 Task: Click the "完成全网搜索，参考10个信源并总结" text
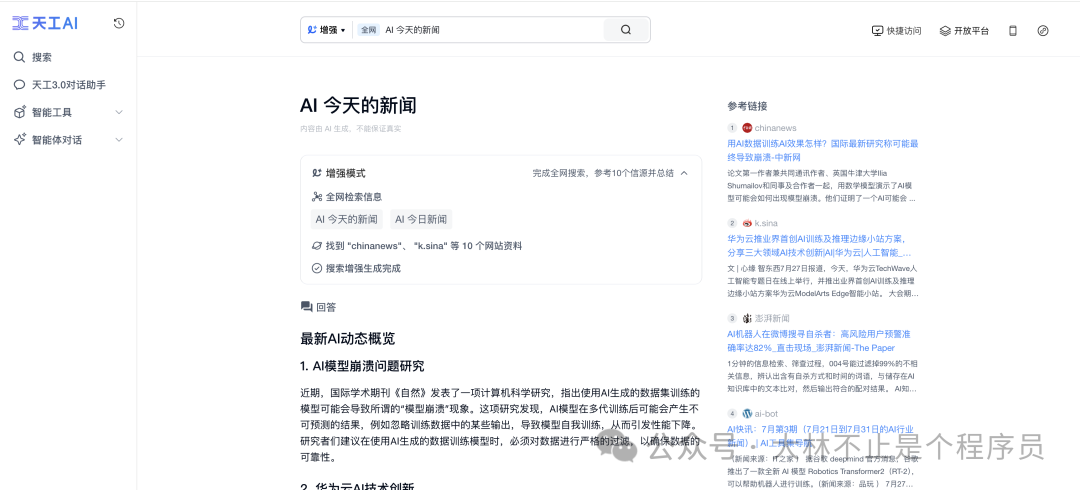(603, 173)
